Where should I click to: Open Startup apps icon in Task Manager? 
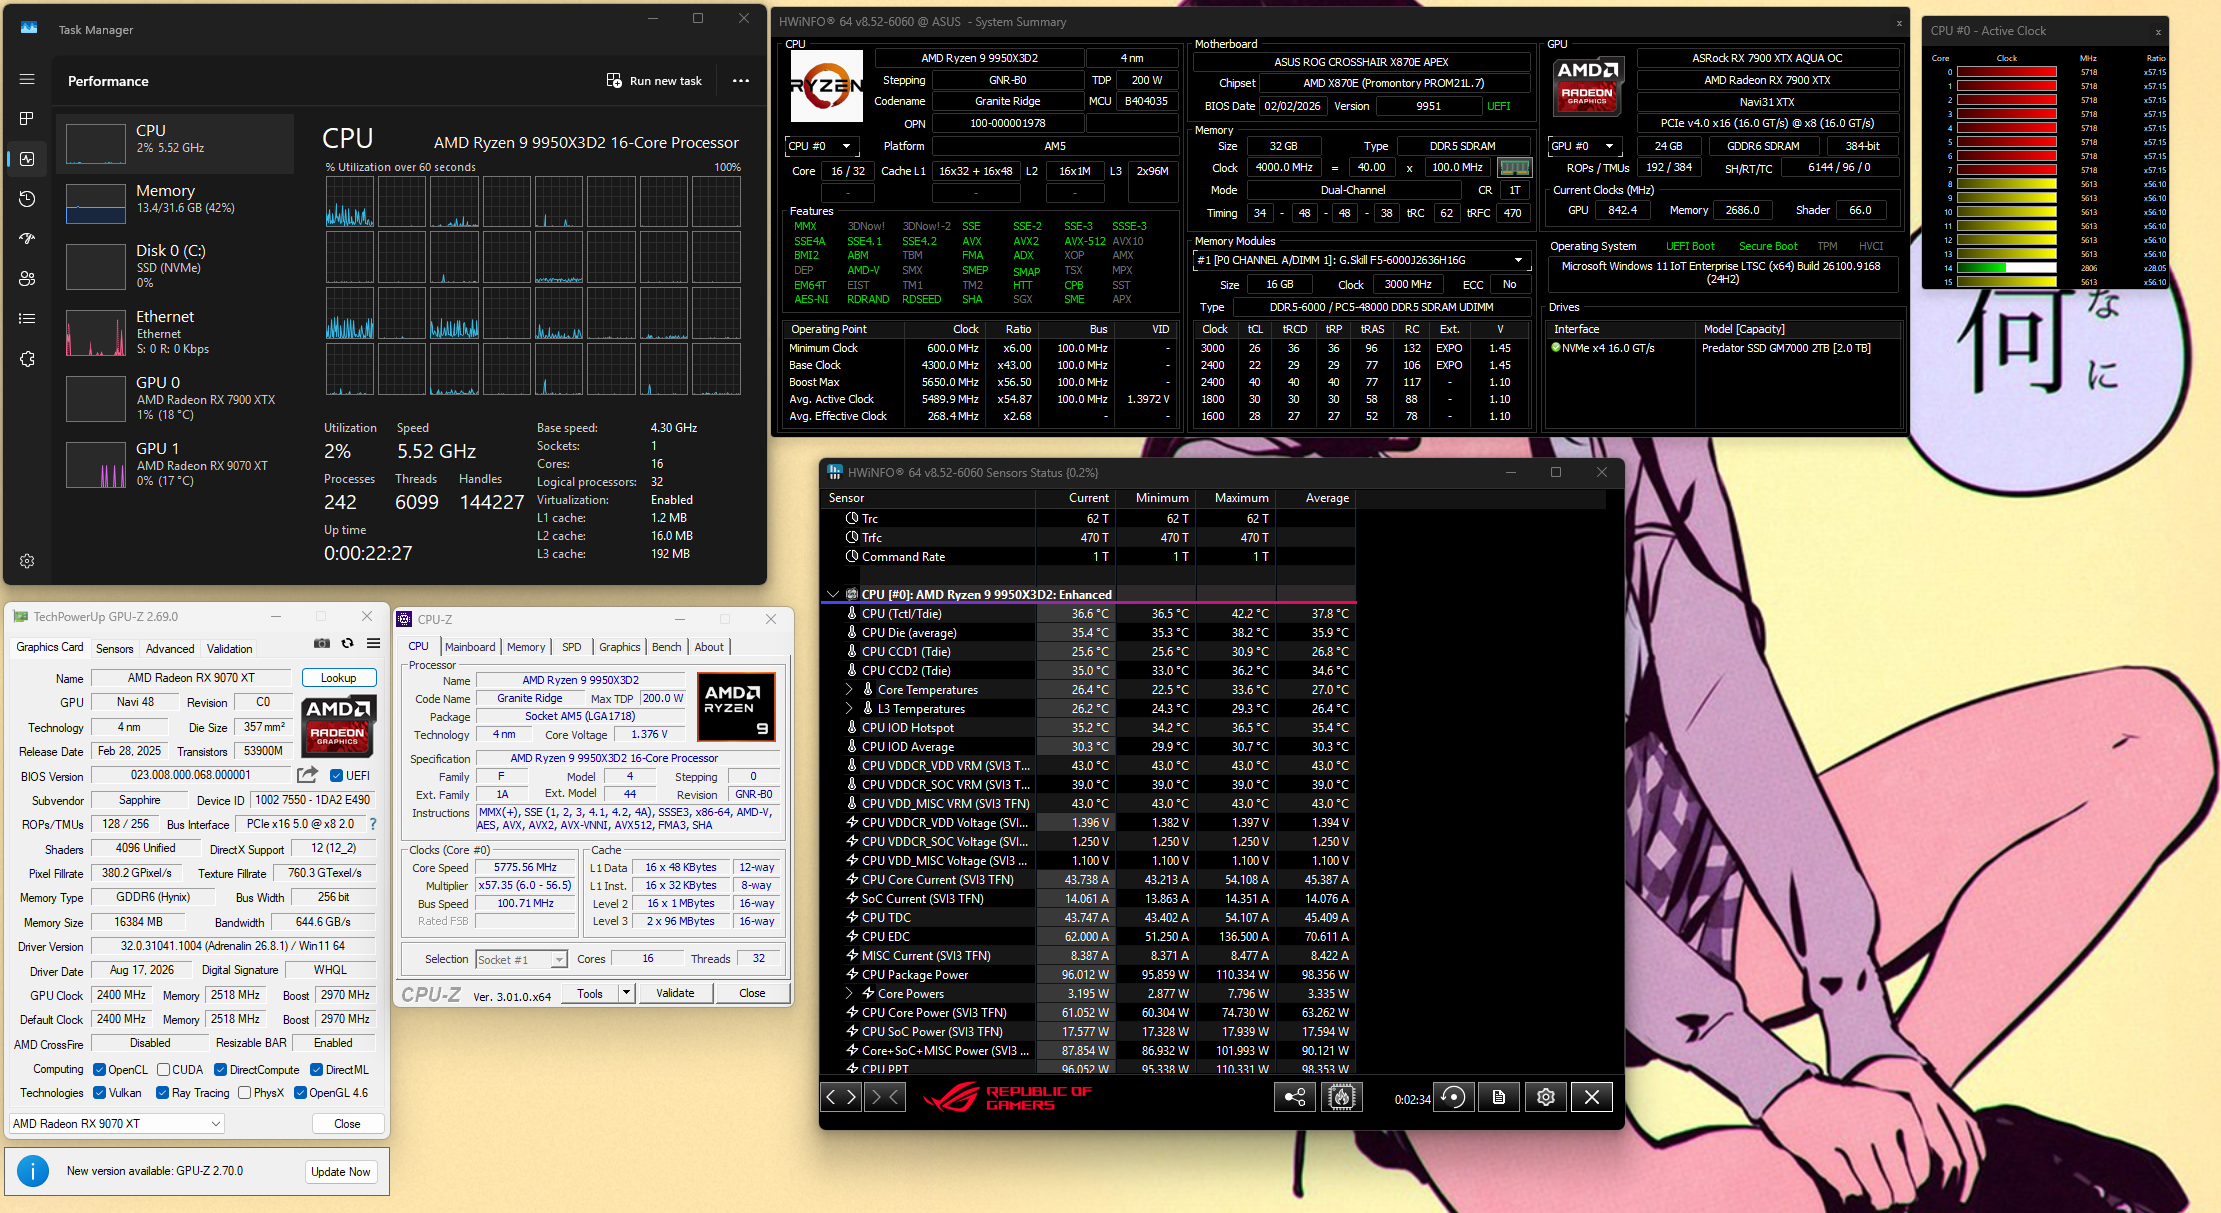tap(27, 239)
